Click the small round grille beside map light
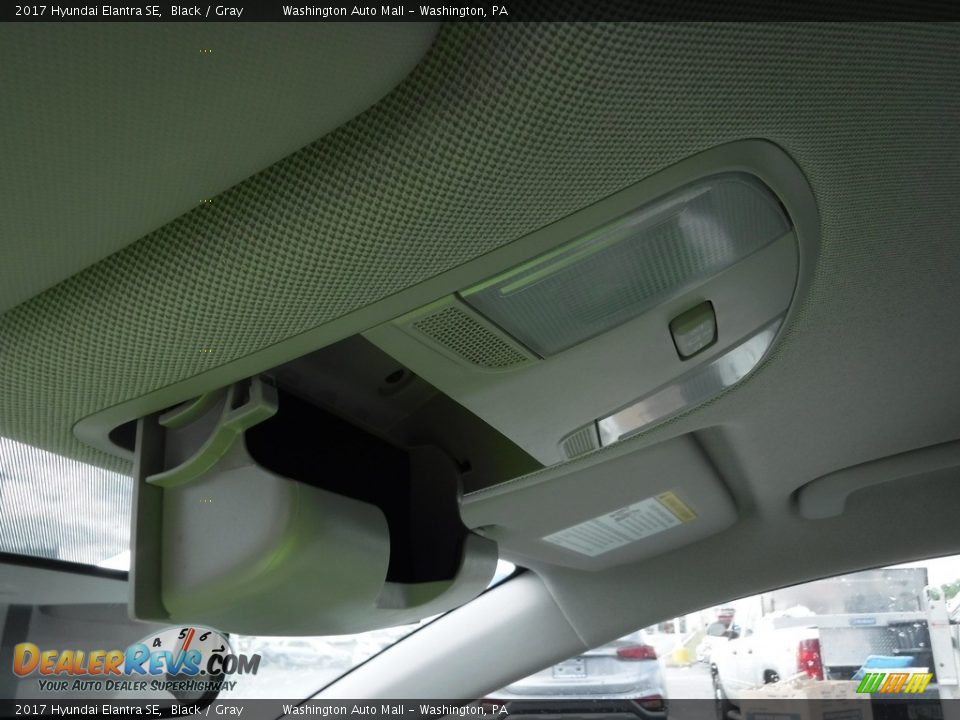The height and width of the screenshot is (720, 960). pos(579,441)
